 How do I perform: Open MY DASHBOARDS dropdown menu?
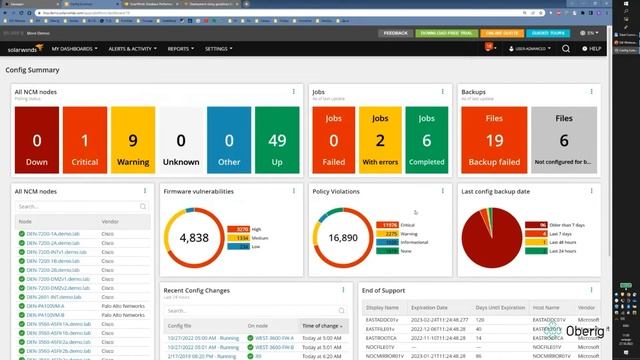(x=74, y=49)
